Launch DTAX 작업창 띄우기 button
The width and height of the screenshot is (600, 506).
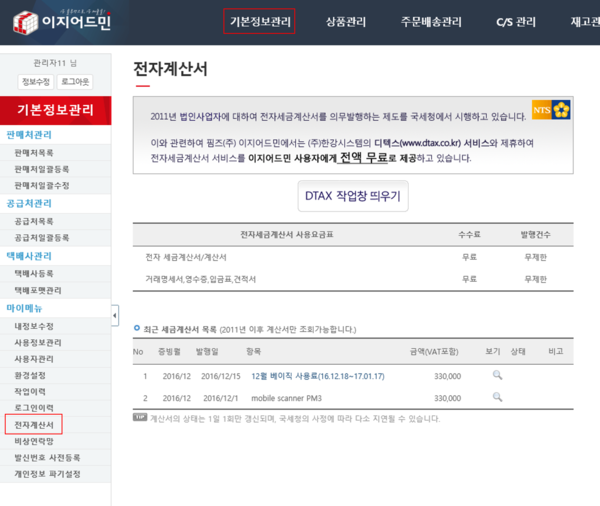tap(353, 196)
